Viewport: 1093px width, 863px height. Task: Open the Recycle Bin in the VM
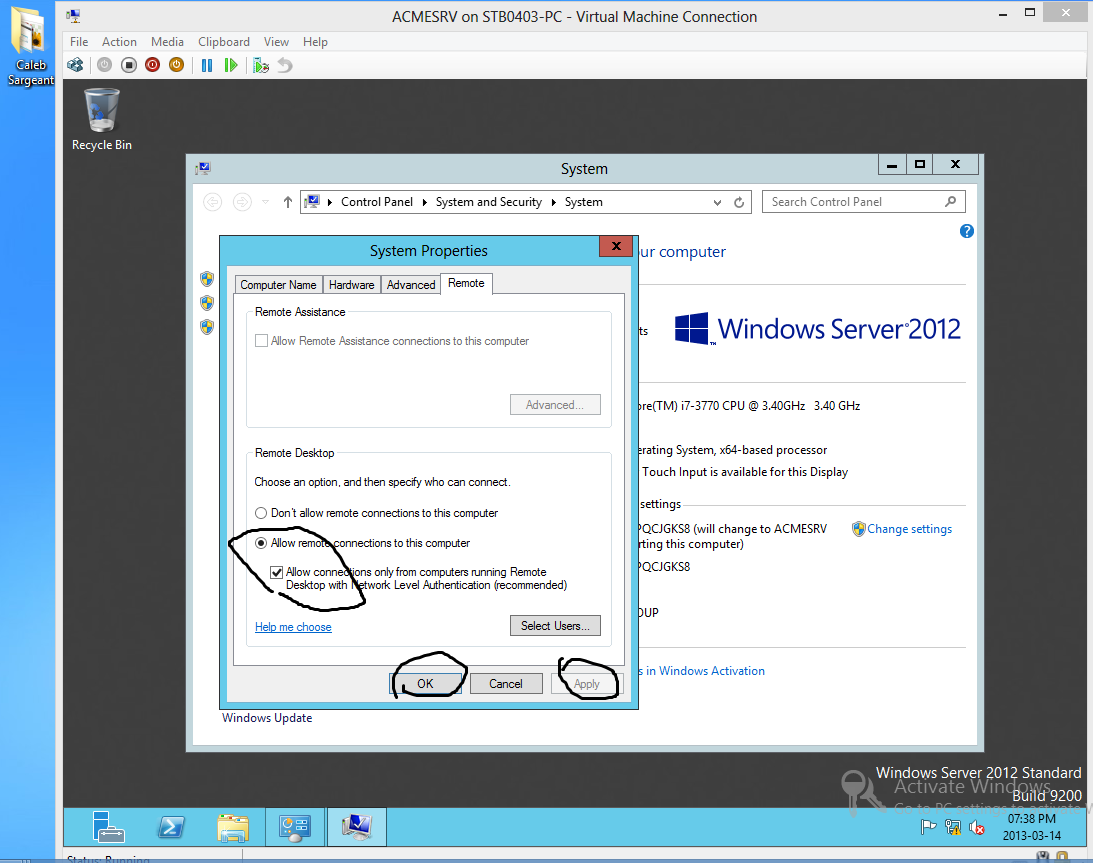tap(102, 119)
